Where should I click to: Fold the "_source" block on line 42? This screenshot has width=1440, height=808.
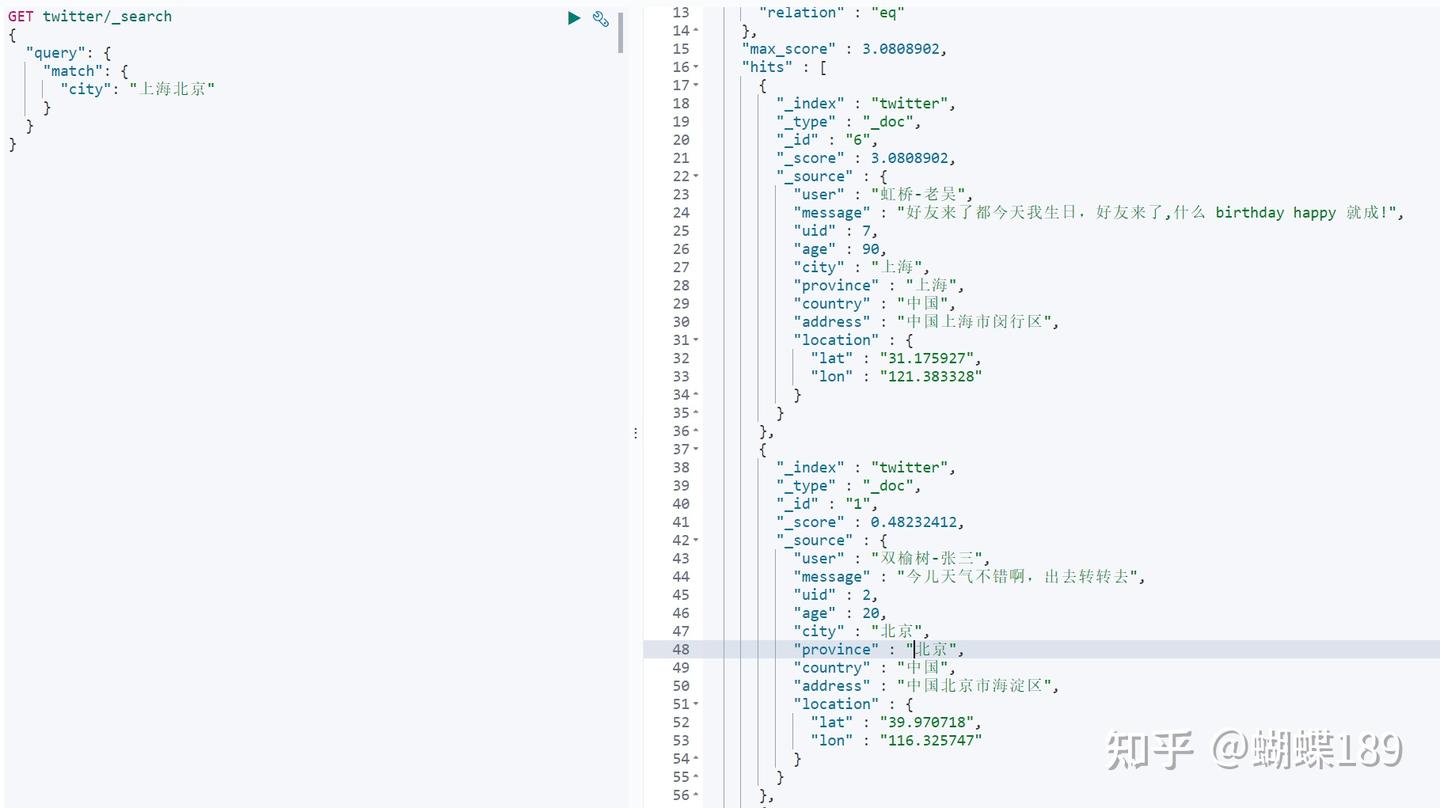tap(696, 540)
